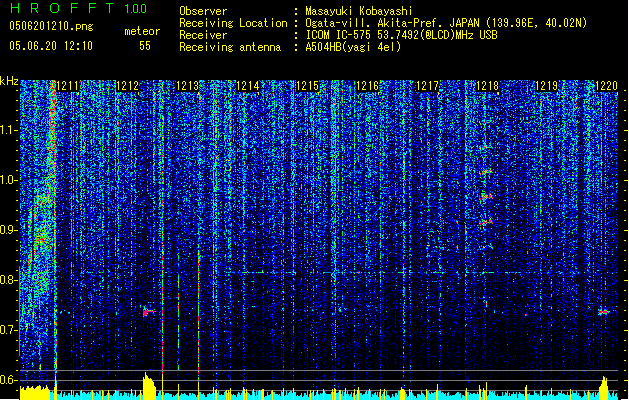629x400 pixels.
Task: Select the 1219 time marker
Action: (x=547, y=86)
